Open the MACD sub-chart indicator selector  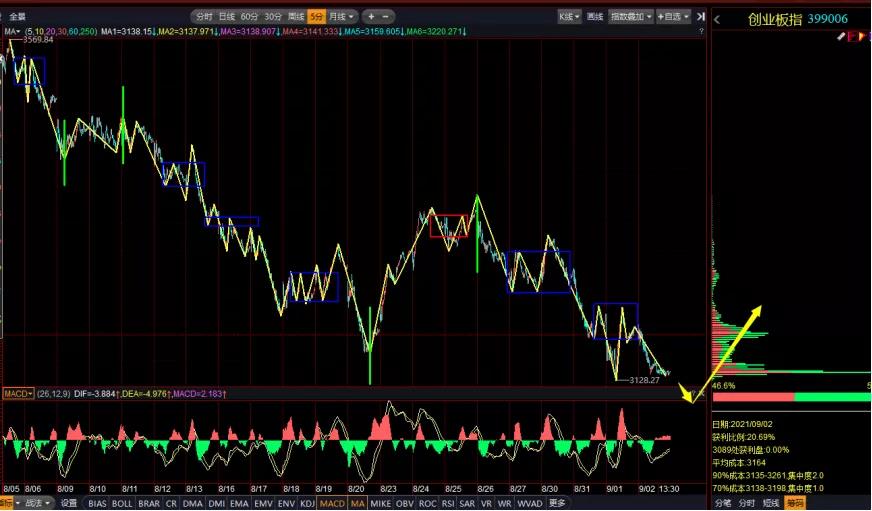tap(19, 394)
